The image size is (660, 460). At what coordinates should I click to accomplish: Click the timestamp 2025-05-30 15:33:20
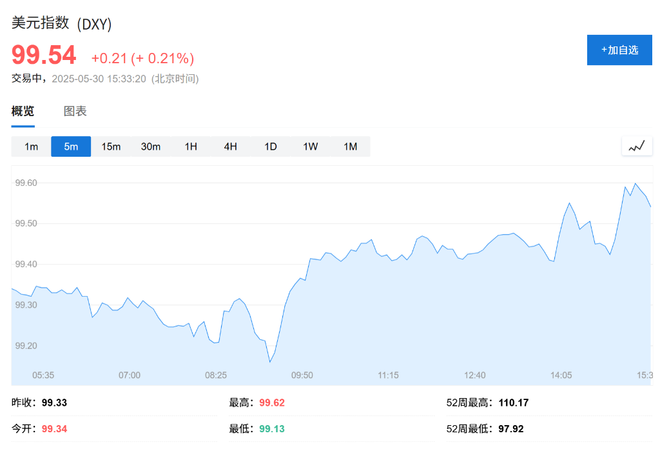pos(99,79)
